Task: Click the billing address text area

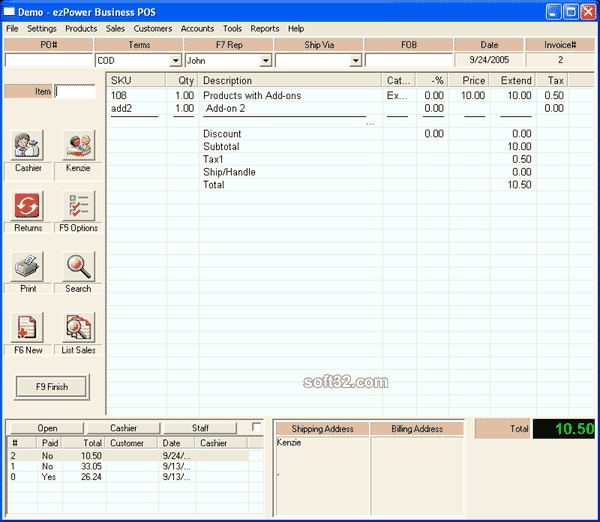Action: point(417,476)
